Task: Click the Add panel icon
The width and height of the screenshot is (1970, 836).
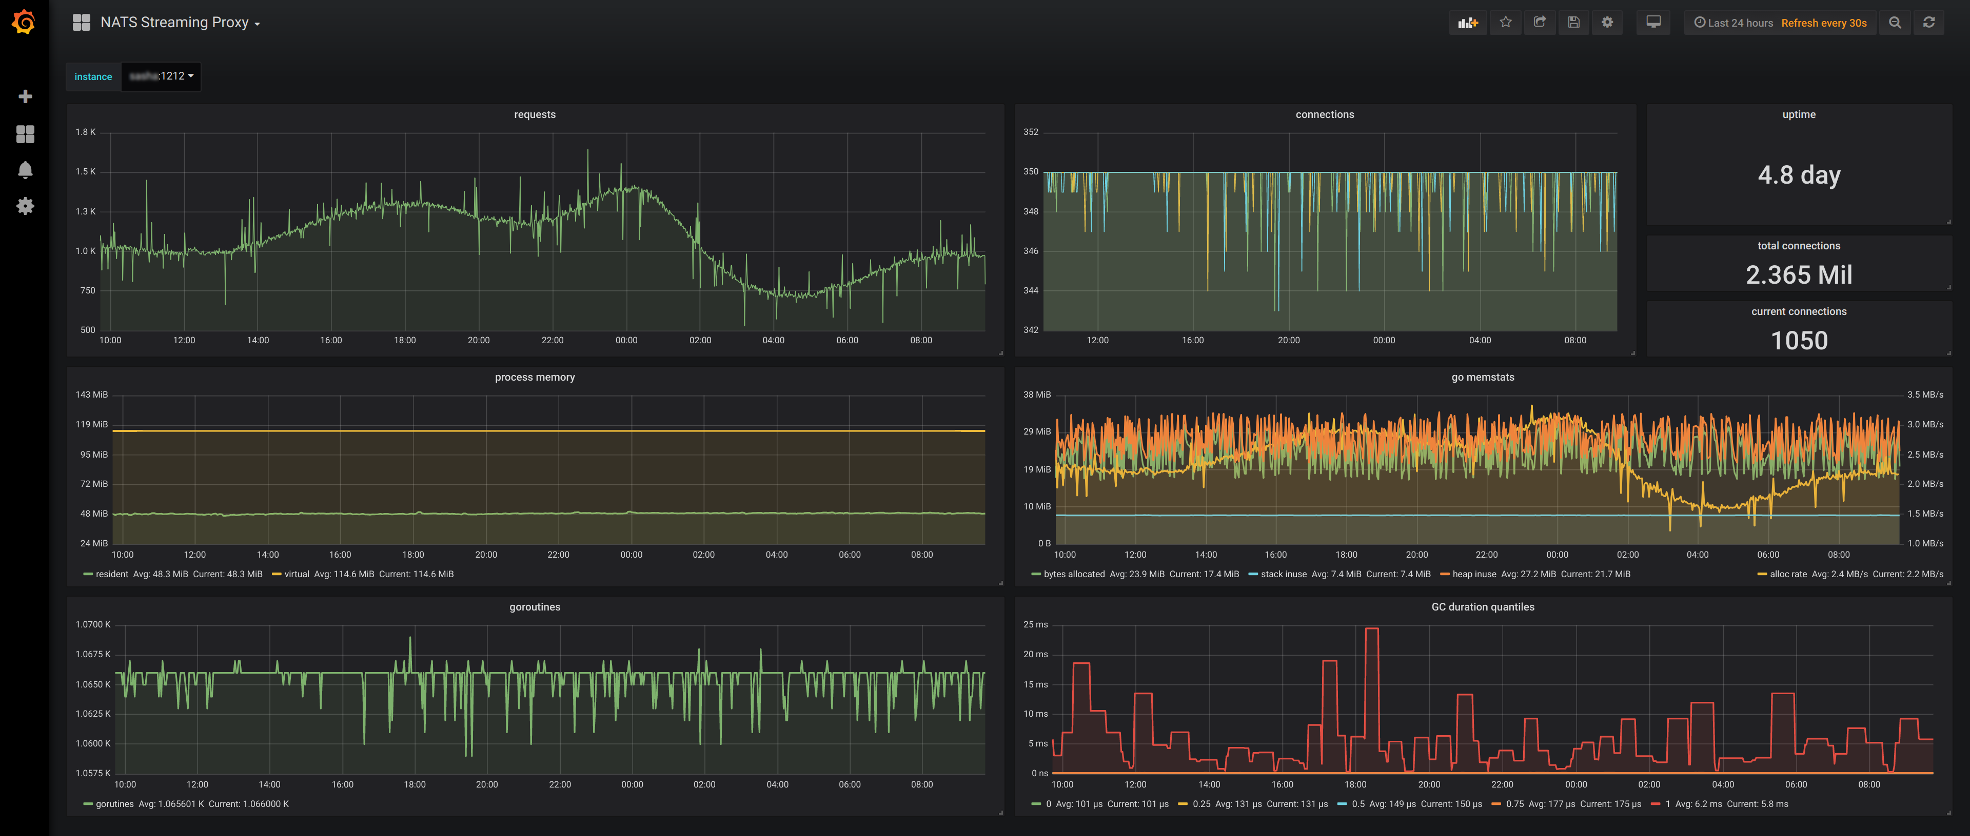Action: click(x=1467, y=23)
